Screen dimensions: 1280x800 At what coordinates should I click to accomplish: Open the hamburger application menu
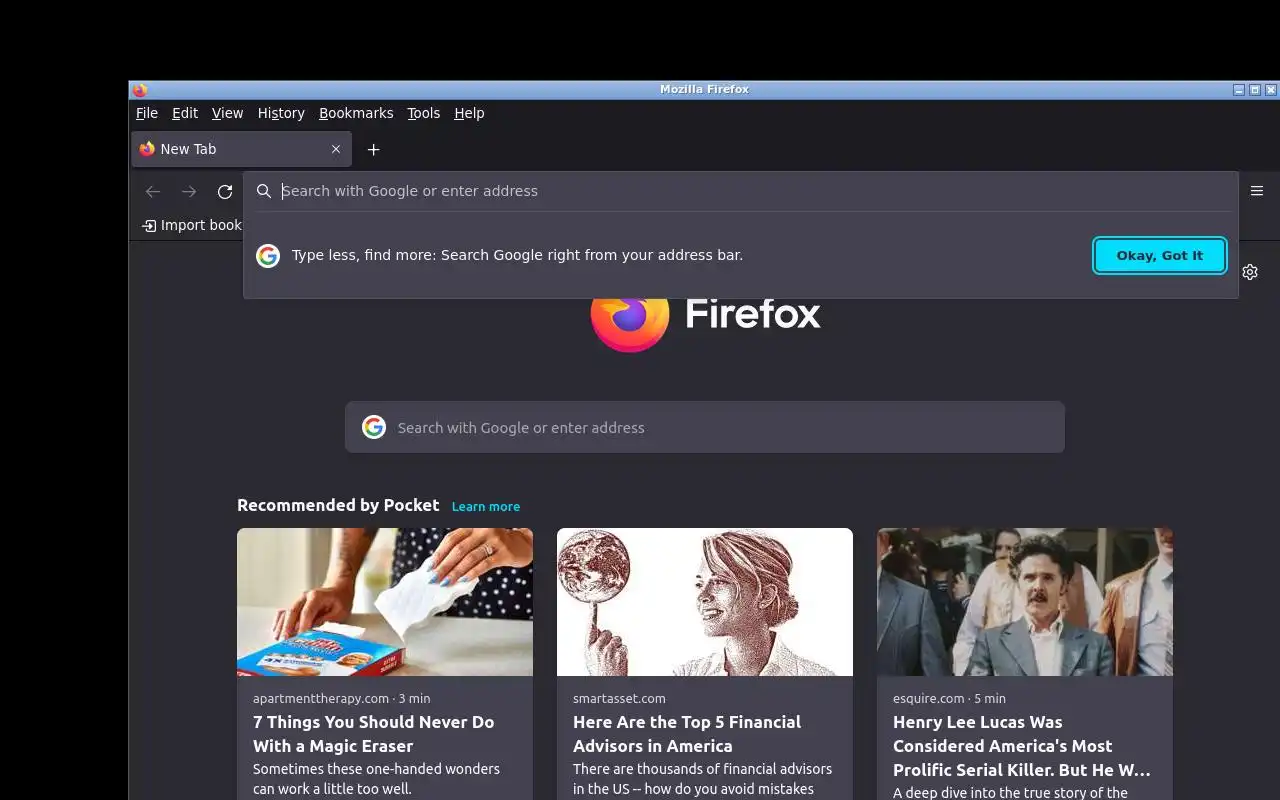point(1257,191)
